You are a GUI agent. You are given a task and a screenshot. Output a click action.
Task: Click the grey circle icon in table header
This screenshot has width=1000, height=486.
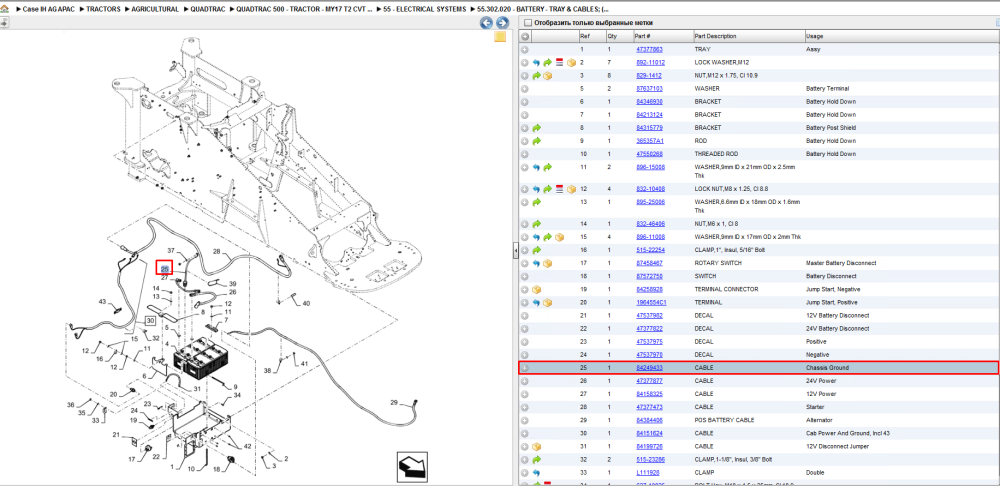(x=525, y=36)
